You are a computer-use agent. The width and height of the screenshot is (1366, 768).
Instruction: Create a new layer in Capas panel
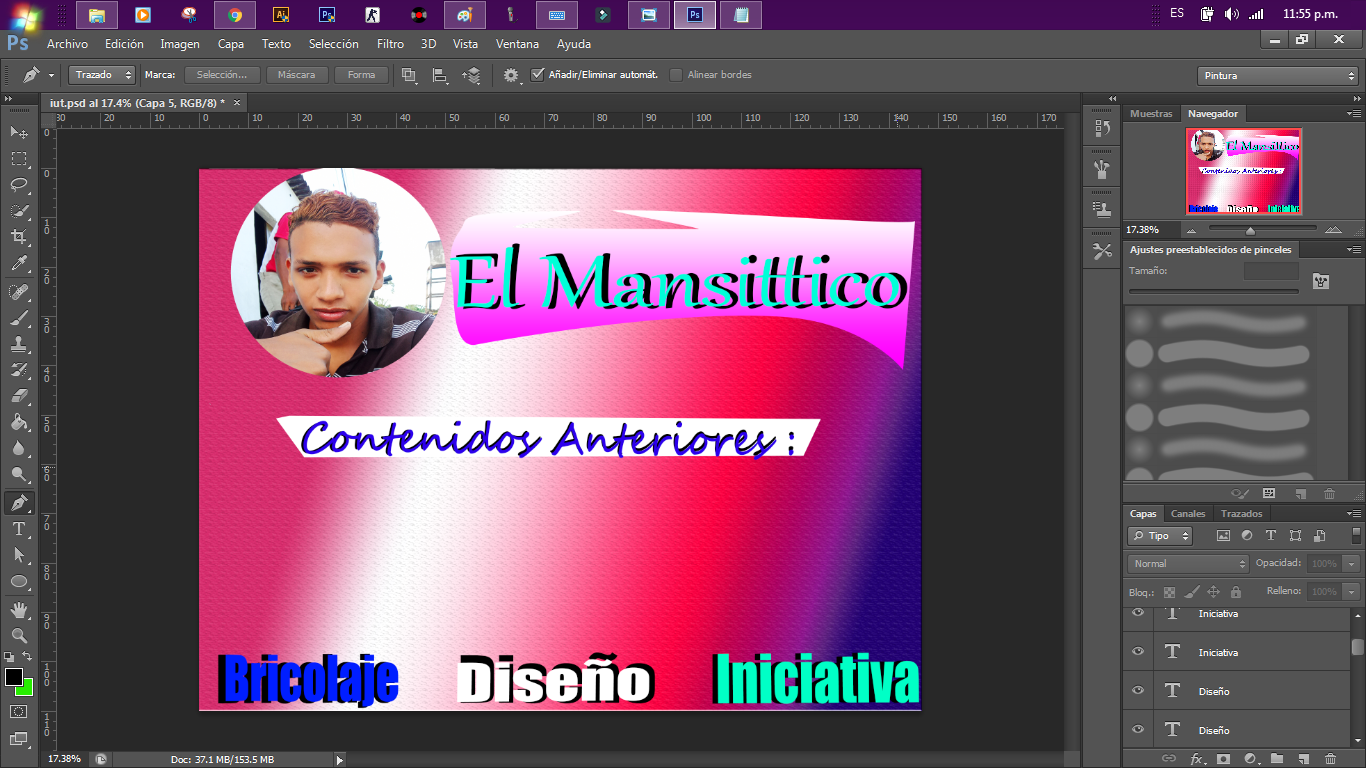pos(1303,759)
